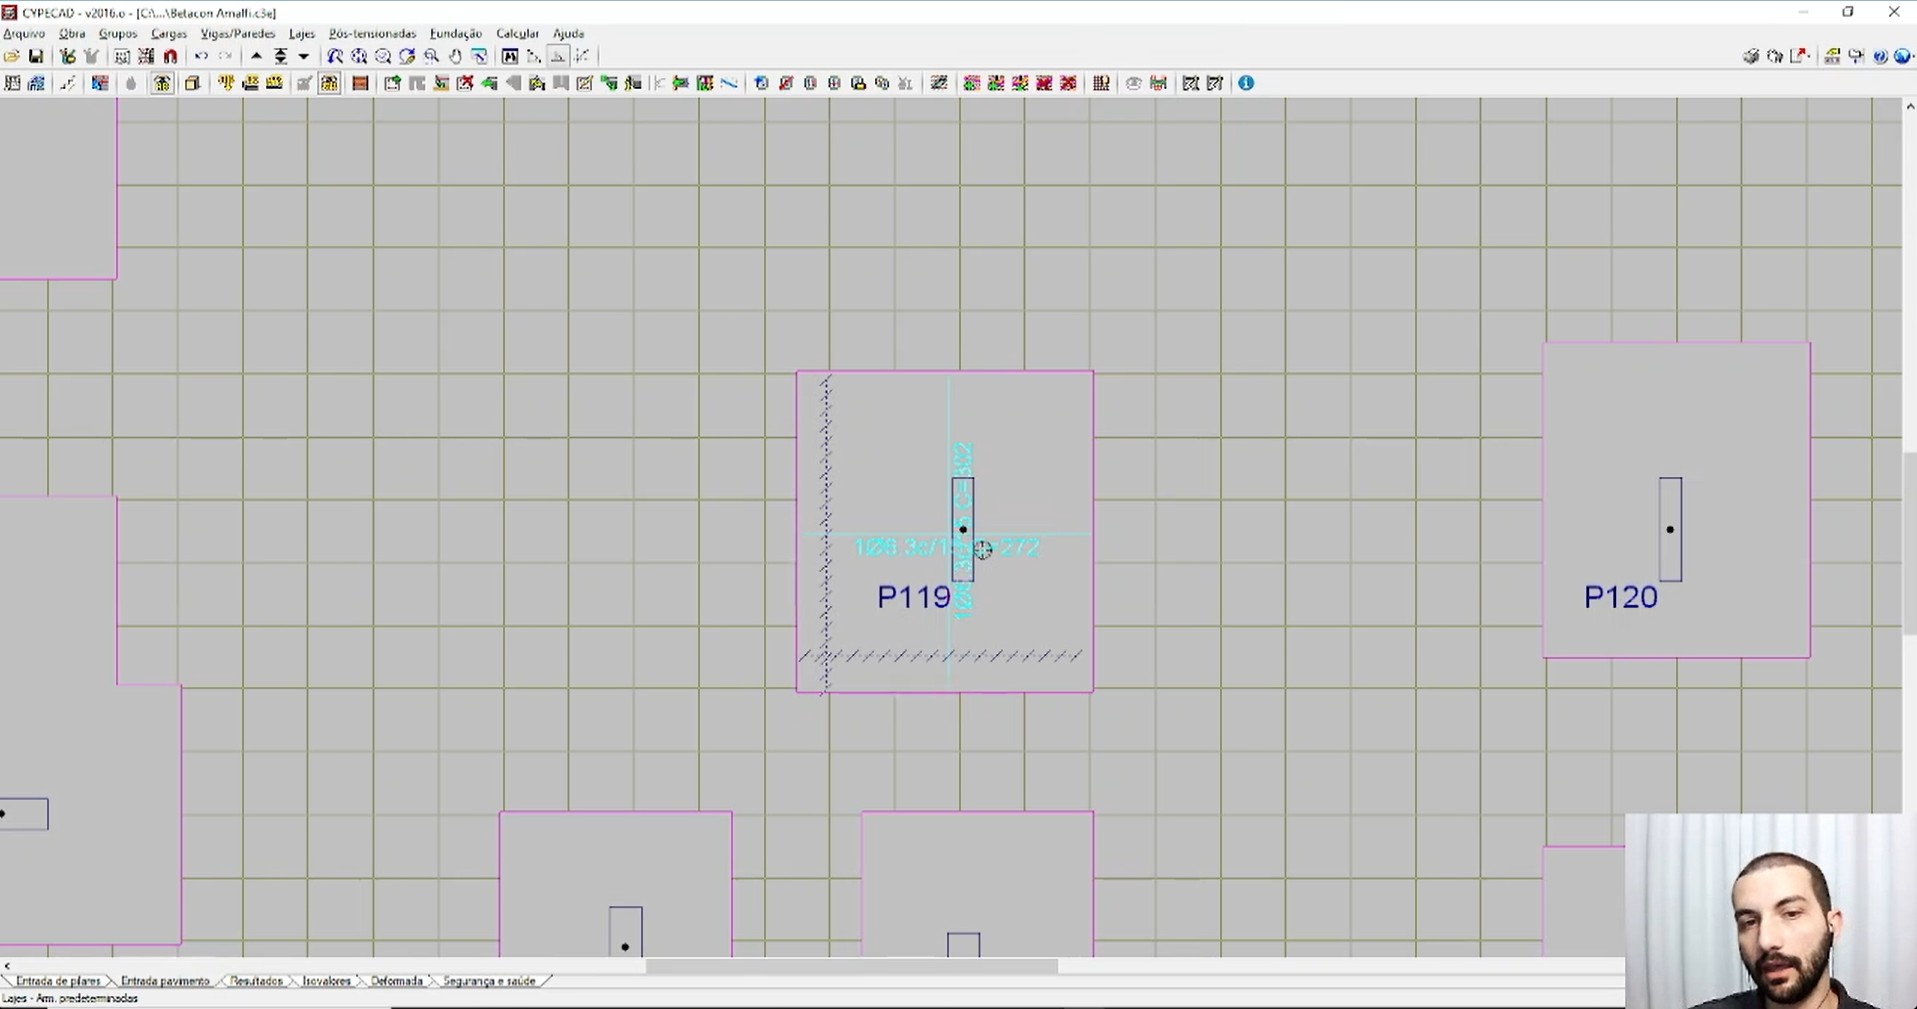
Task: Click the brown brick wall icon
Action: pyautogui.click(x=361, y=83)
